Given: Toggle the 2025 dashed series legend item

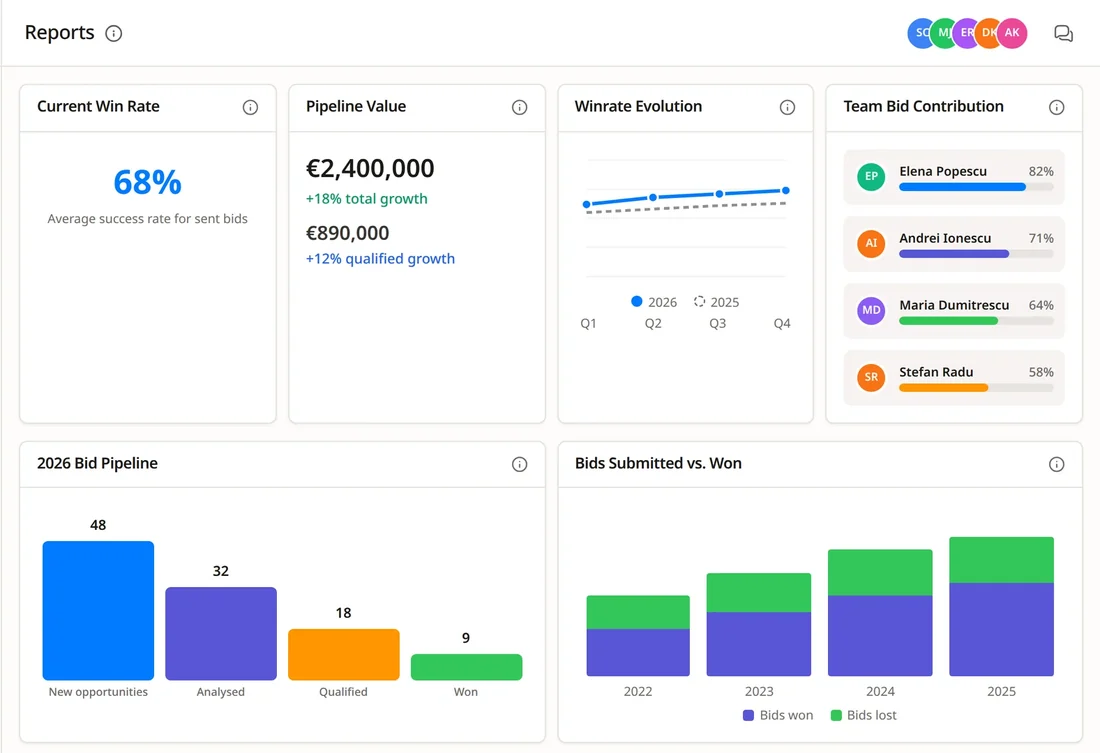Looking at the screenshot, I should pos(716,302).
